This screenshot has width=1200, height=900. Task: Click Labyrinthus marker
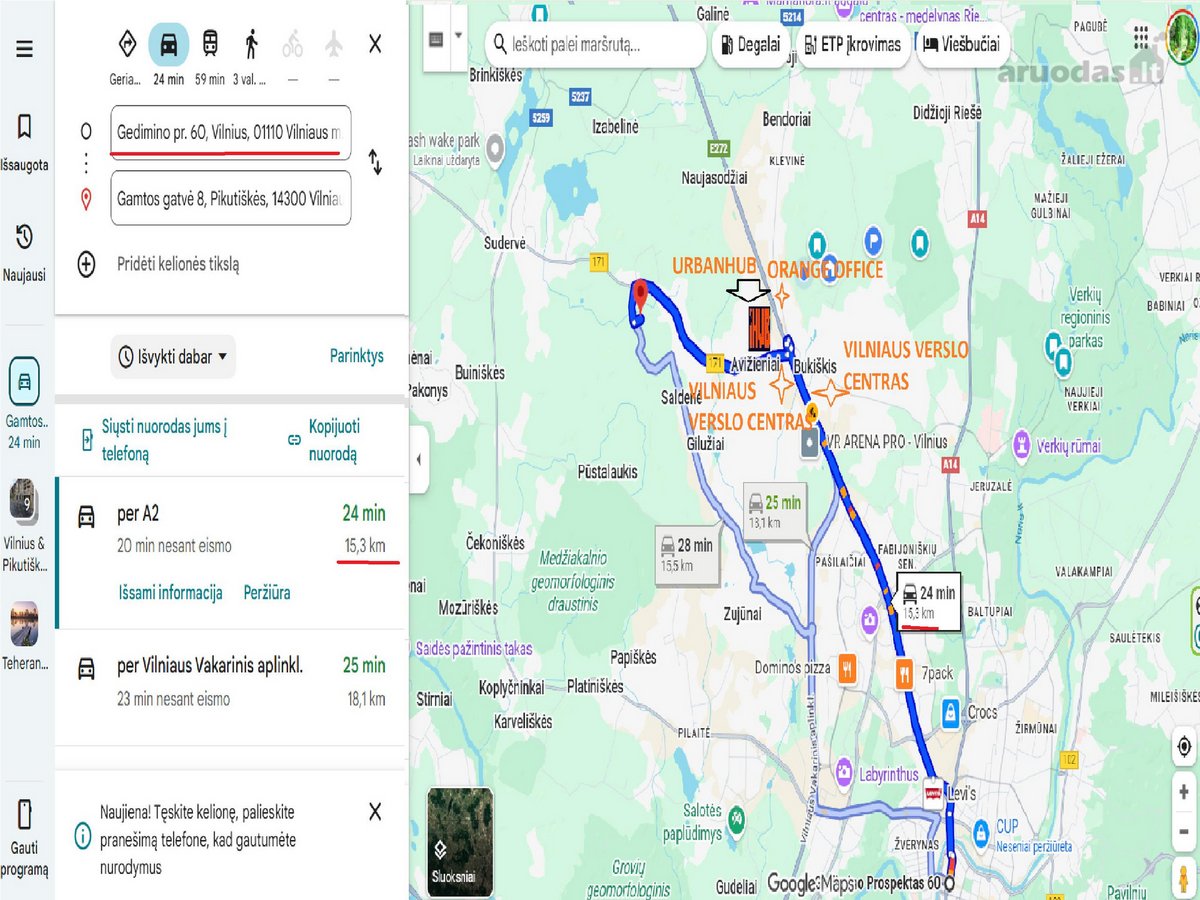click(x=845, y=773)
